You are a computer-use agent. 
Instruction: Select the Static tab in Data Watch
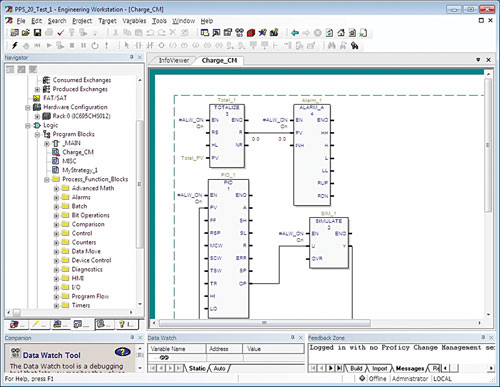click(x=197, y=368)
